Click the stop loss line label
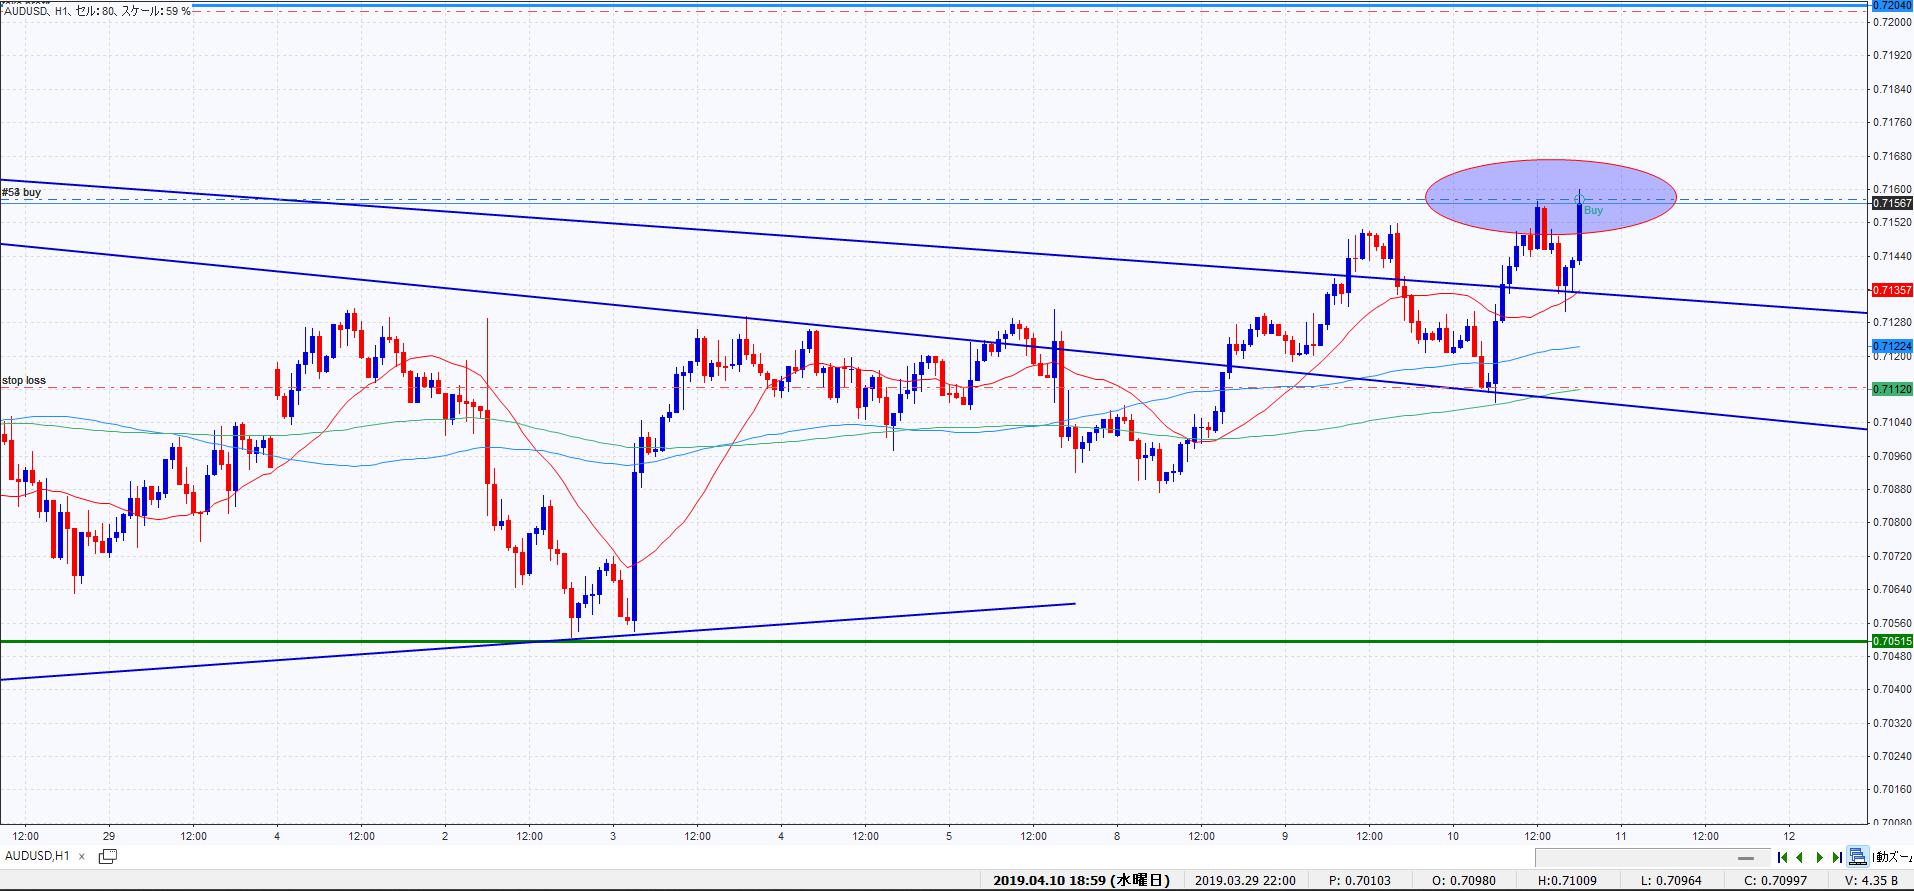This screenshot has height=891, width=1914. [x=24, y=381]
